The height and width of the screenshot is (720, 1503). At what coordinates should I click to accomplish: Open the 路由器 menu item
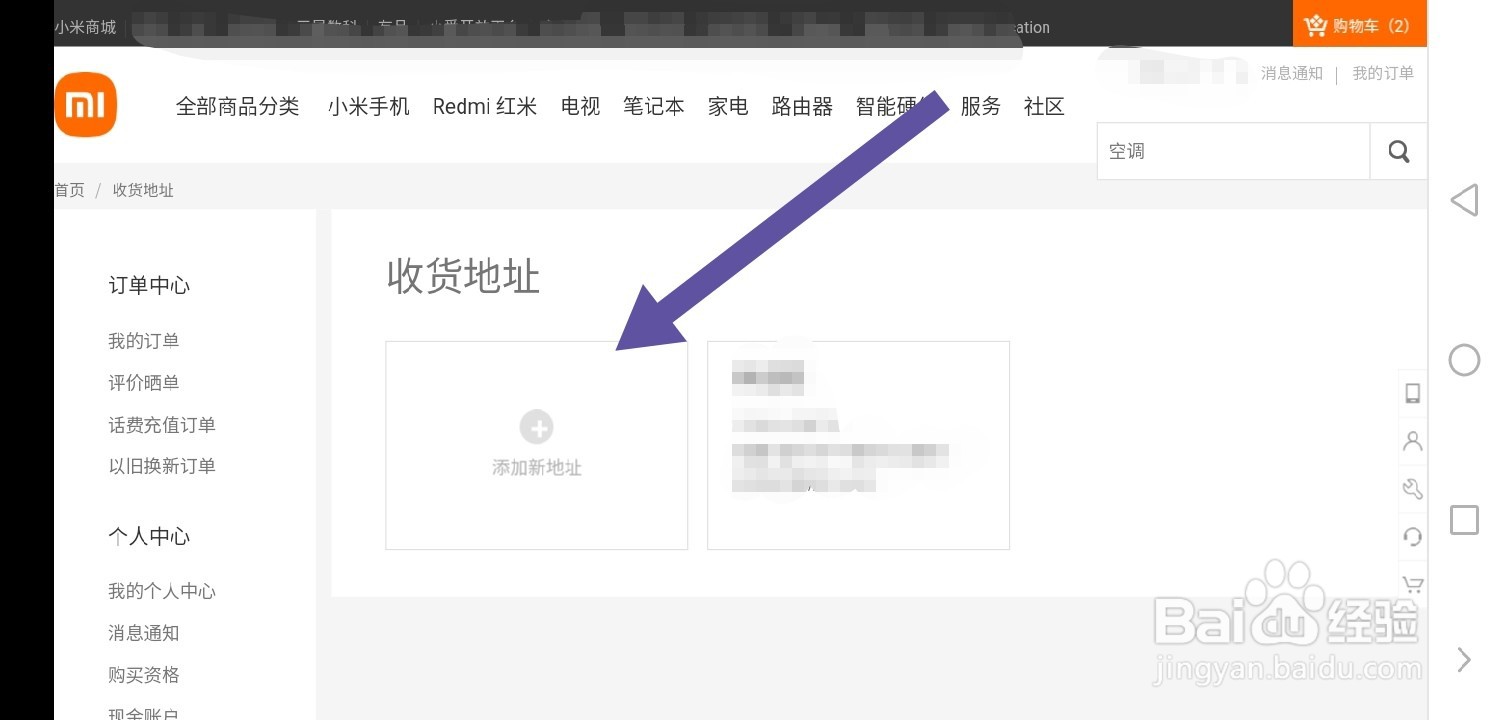click(802, 106)
